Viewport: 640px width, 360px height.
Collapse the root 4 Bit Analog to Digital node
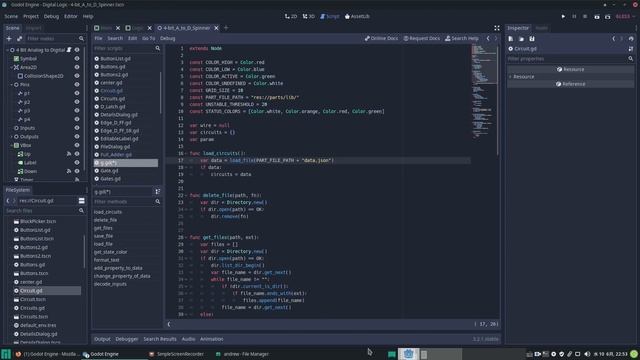[7, 50]
